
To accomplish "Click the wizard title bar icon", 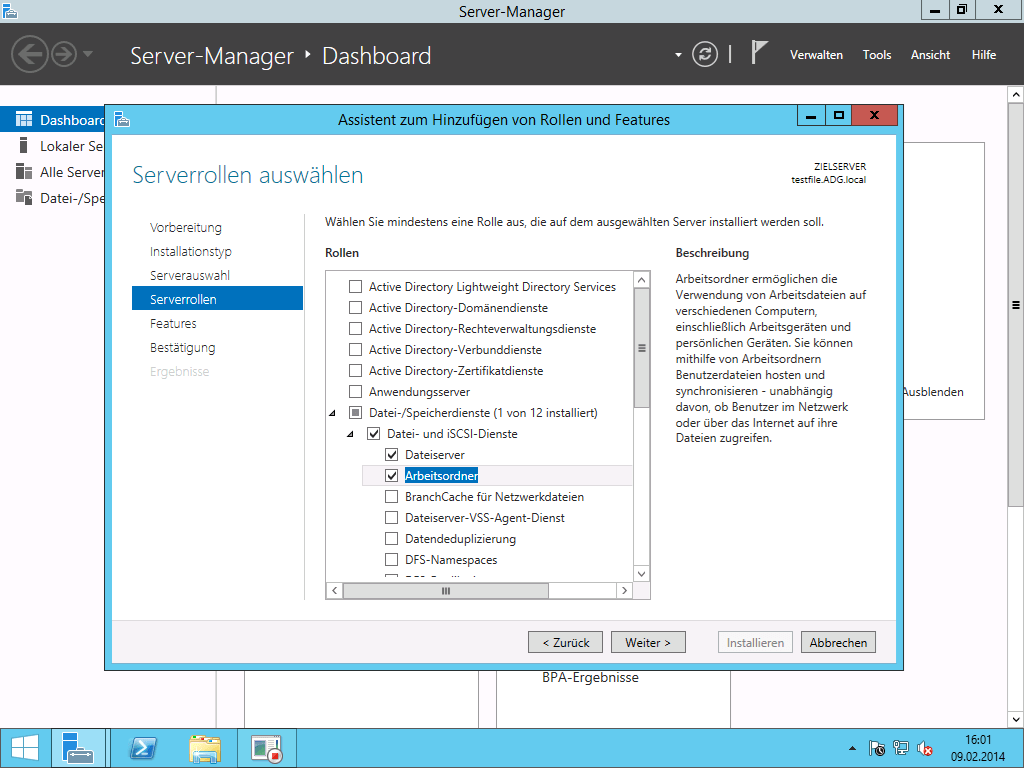I will pos(122,119).
